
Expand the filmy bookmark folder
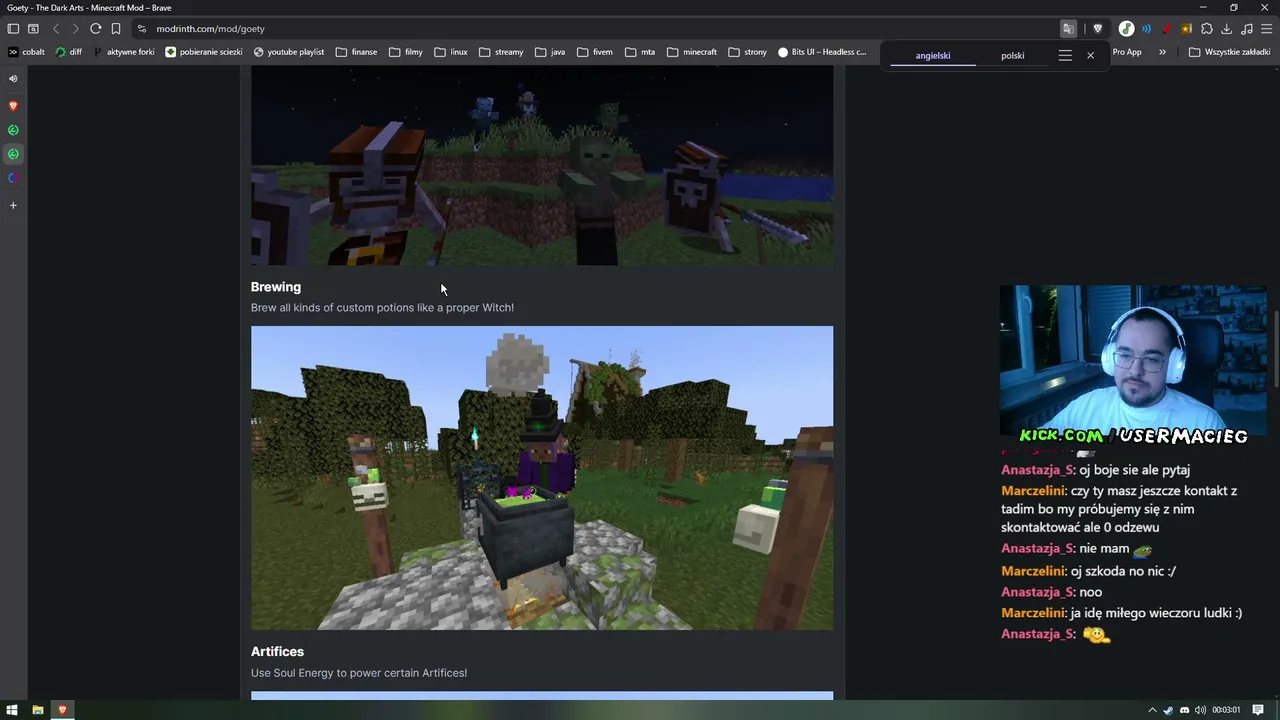(406, 52)
